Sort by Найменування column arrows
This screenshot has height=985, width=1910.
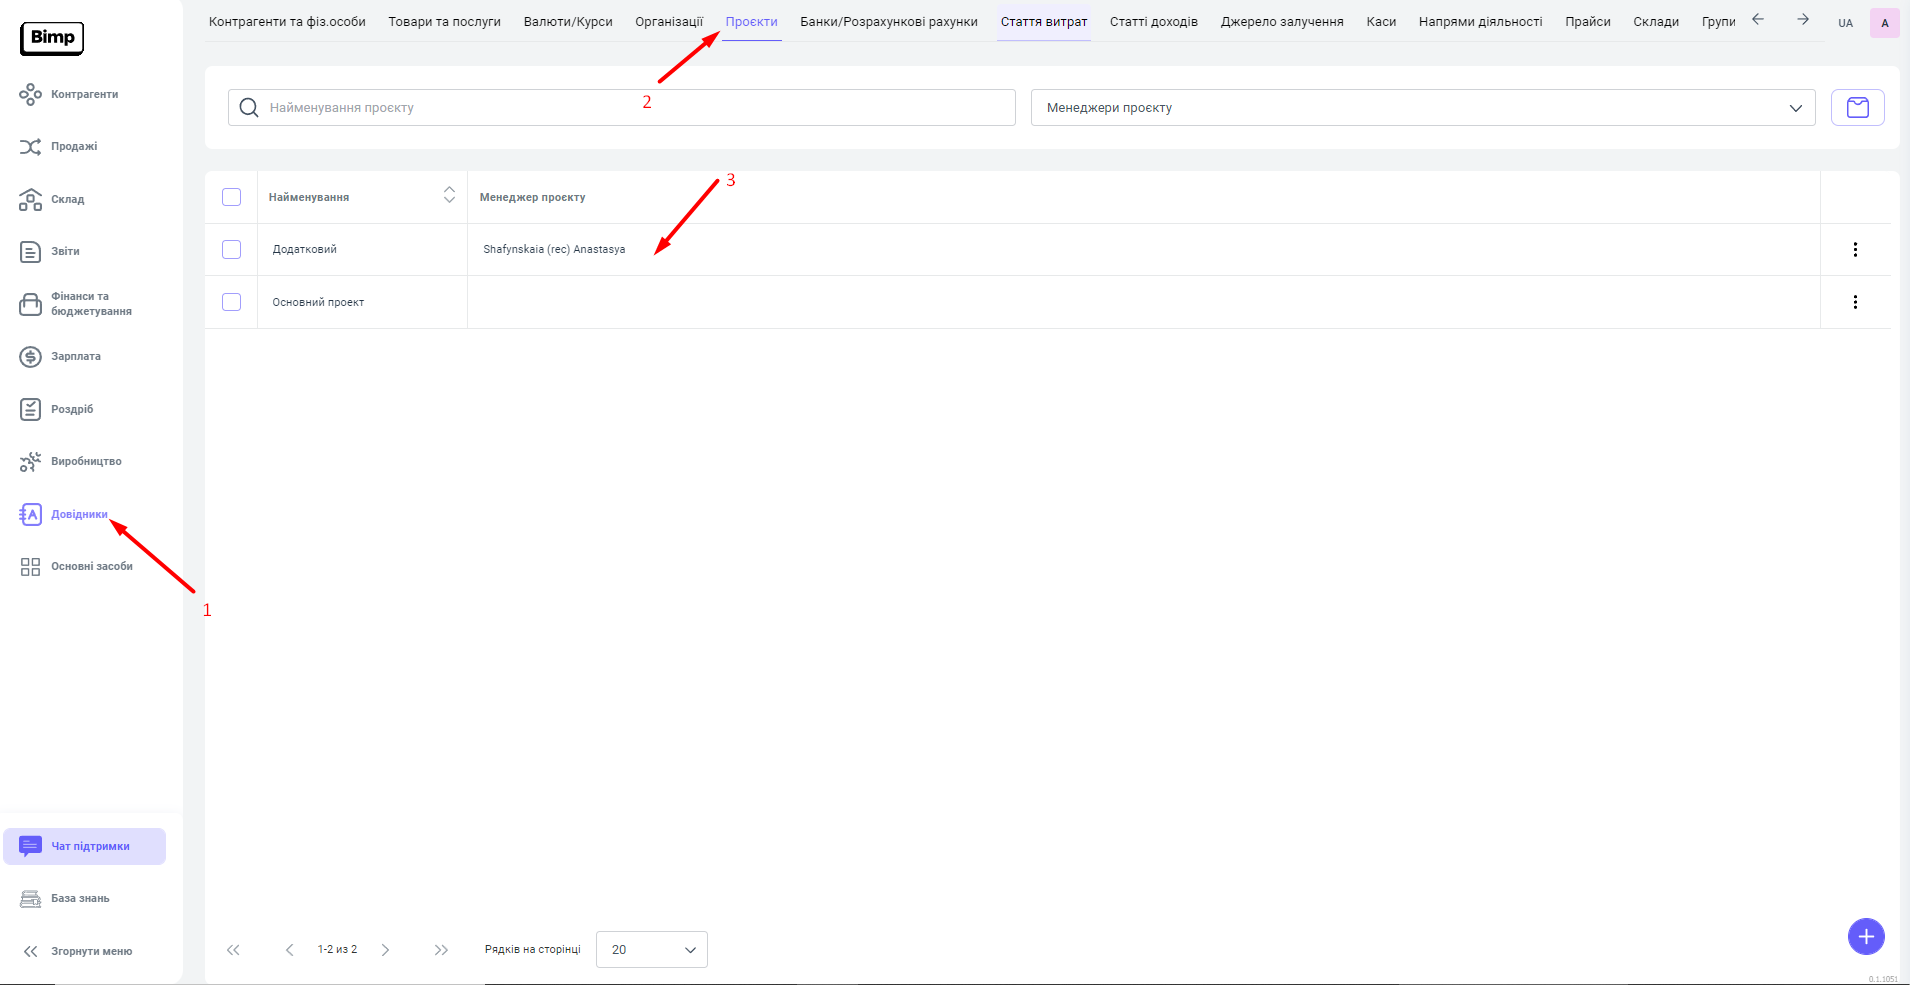[x=449, y=195]
